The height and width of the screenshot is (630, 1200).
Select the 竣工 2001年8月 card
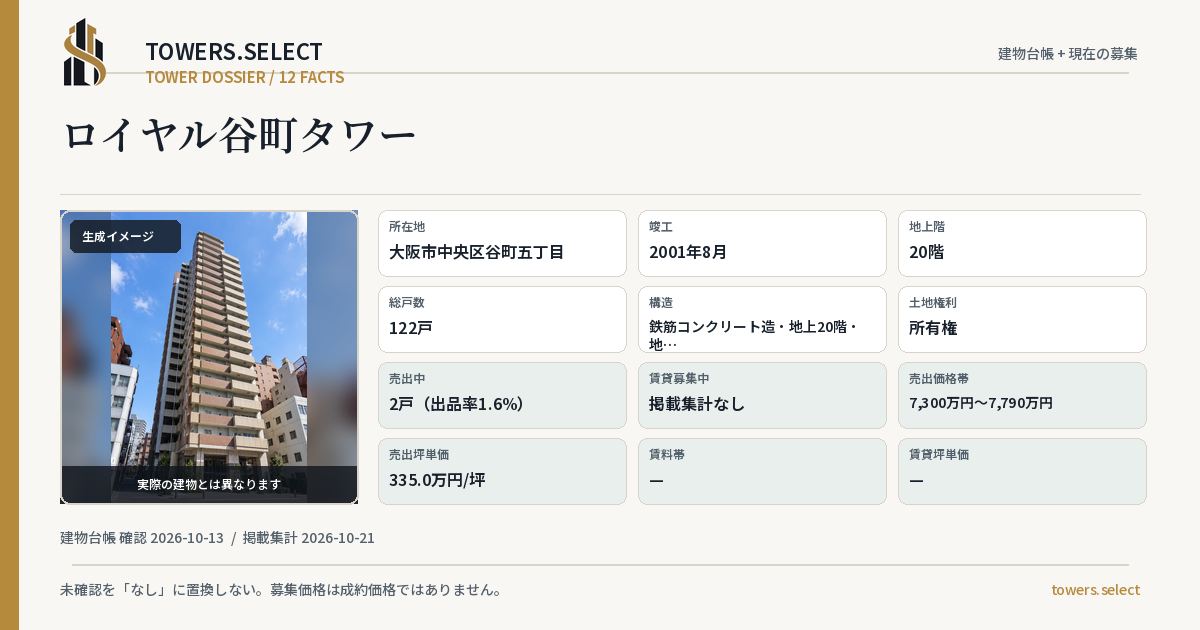click(x=762, y=243)
